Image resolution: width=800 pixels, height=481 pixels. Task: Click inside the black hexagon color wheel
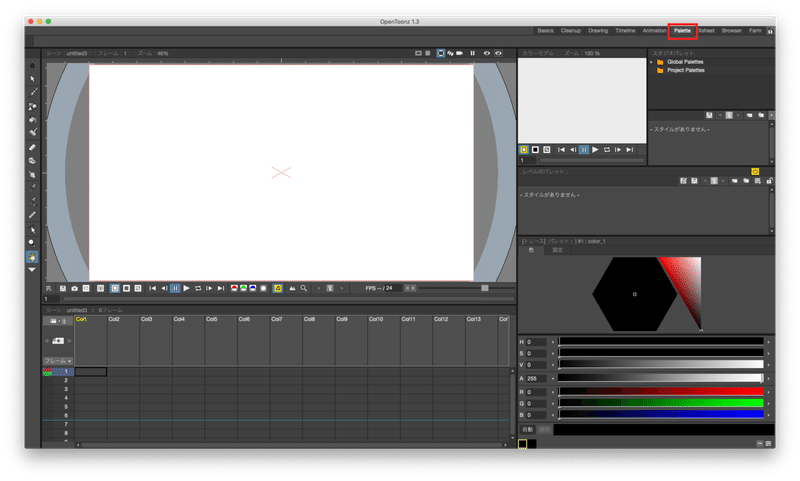(x=635, y=294)
